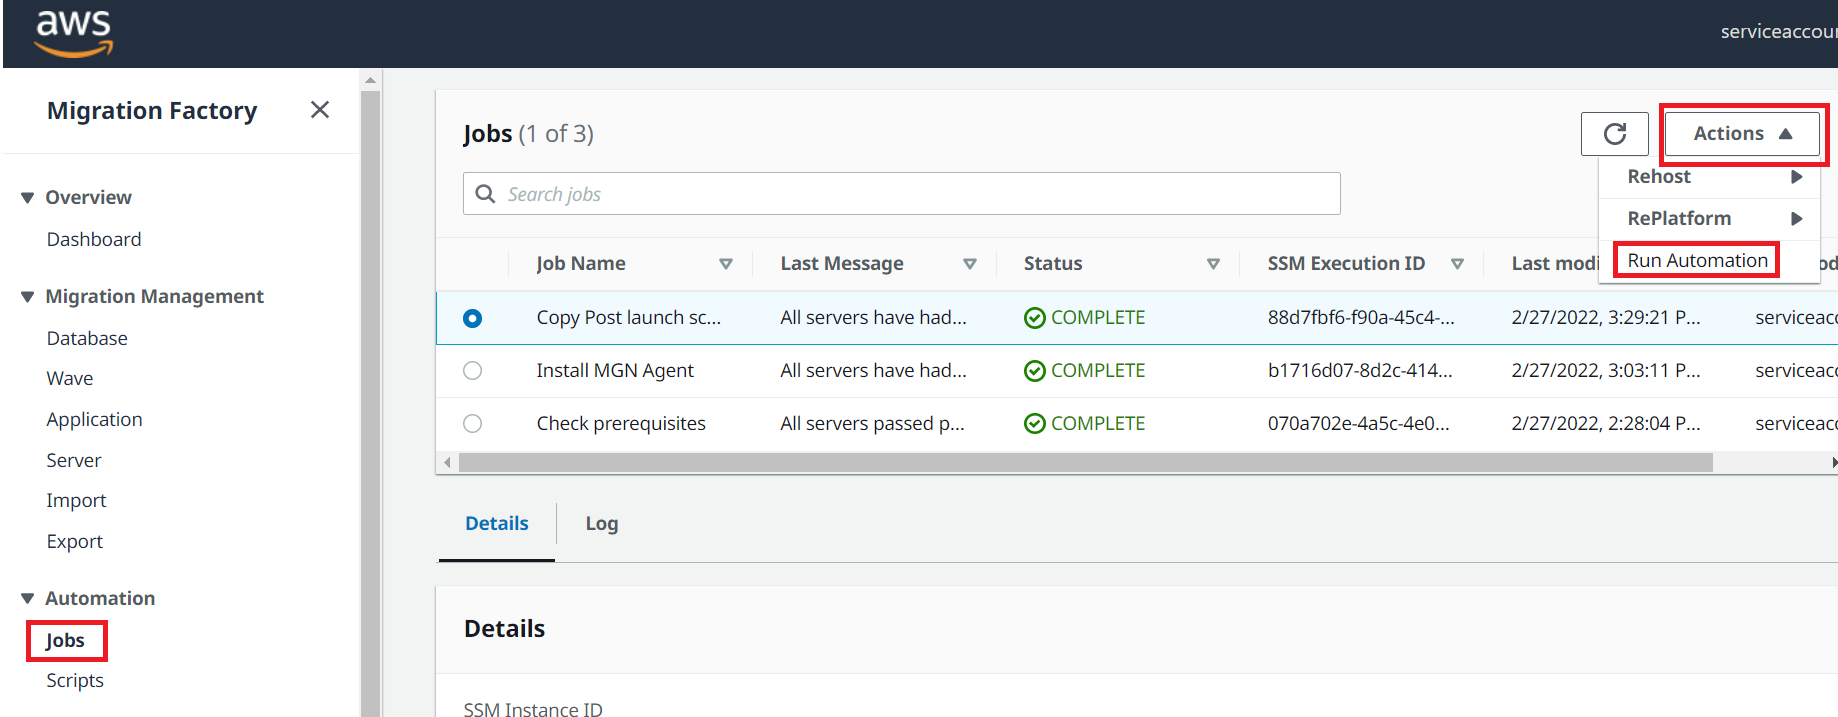
Task: Click the sidebar scroll-up arrow
Action: tap(371, 80)
